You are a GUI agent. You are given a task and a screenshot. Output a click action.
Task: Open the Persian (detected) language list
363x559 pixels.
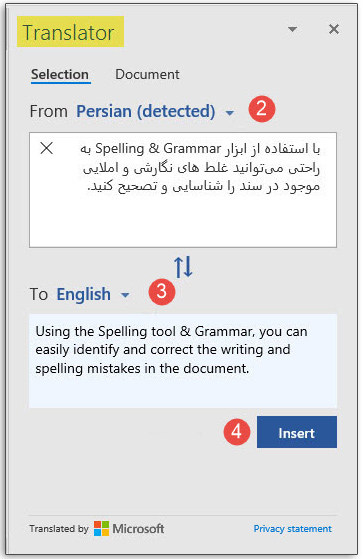pyautogui.click(x=146, y=111)
